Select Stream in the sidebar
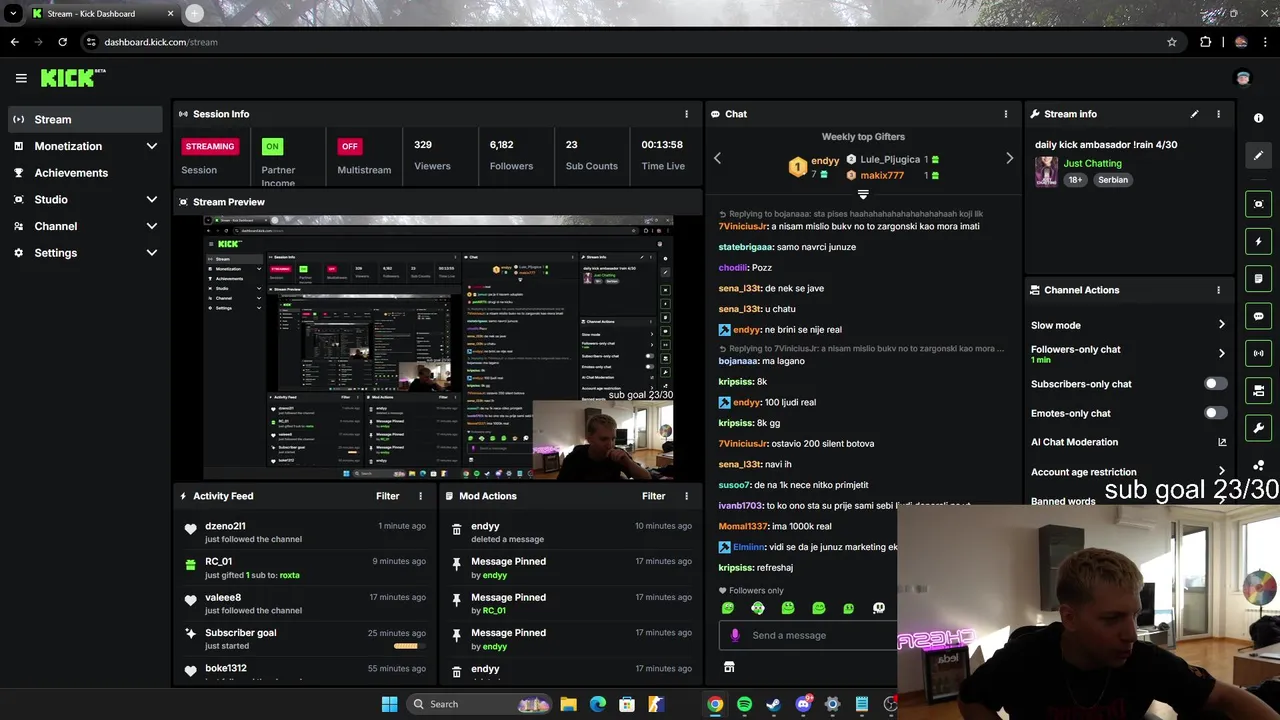Image resolution: width=1280 pixels, height=720 pixels. coord(86,119)
